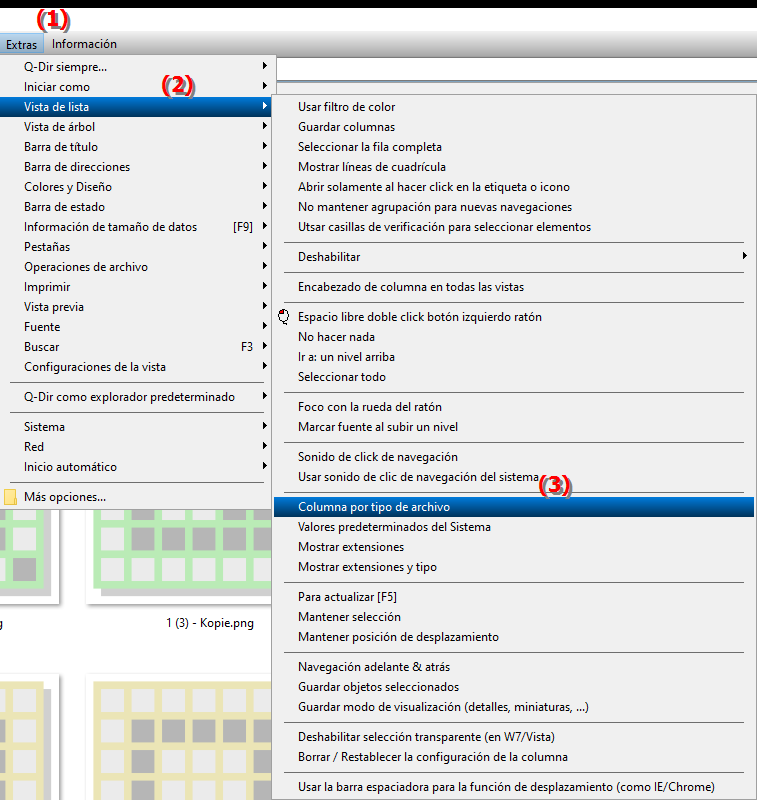Toggle Guardar columnas option

(x=514, y=127)
